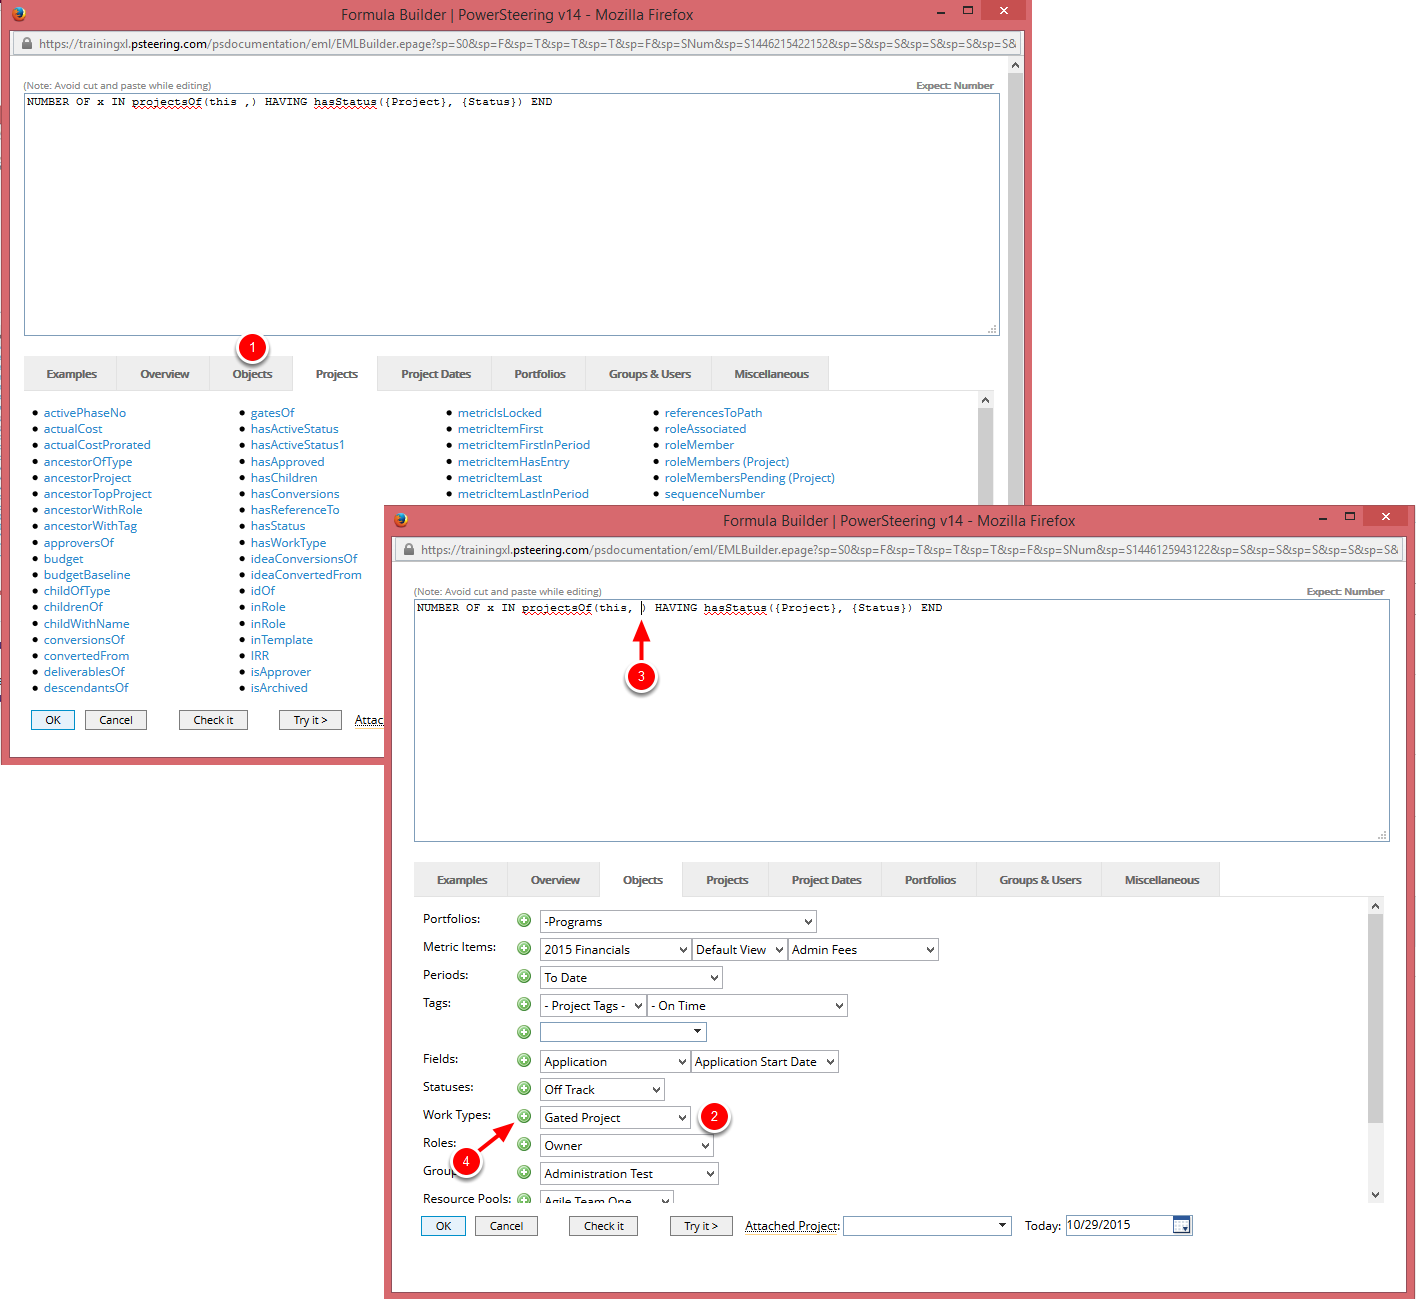Open the Attached Project dropdown

click(x=927, y=1225)
